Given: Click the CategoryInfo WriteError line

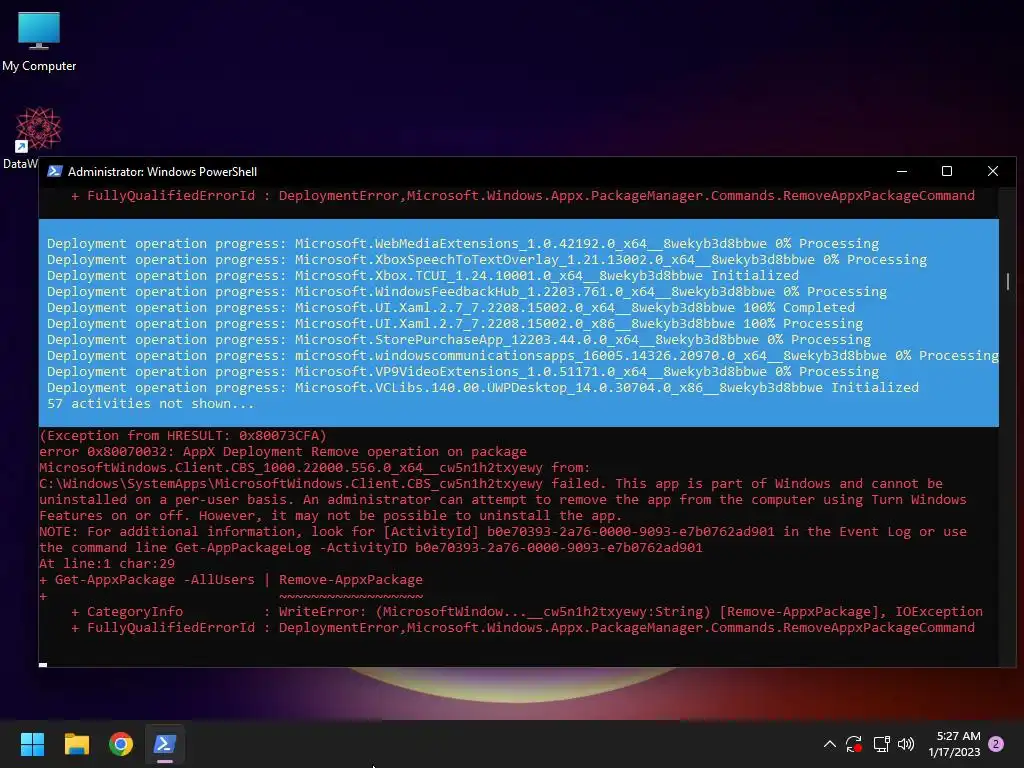Looking at the screenshot, I should click(x=526, y=611).
